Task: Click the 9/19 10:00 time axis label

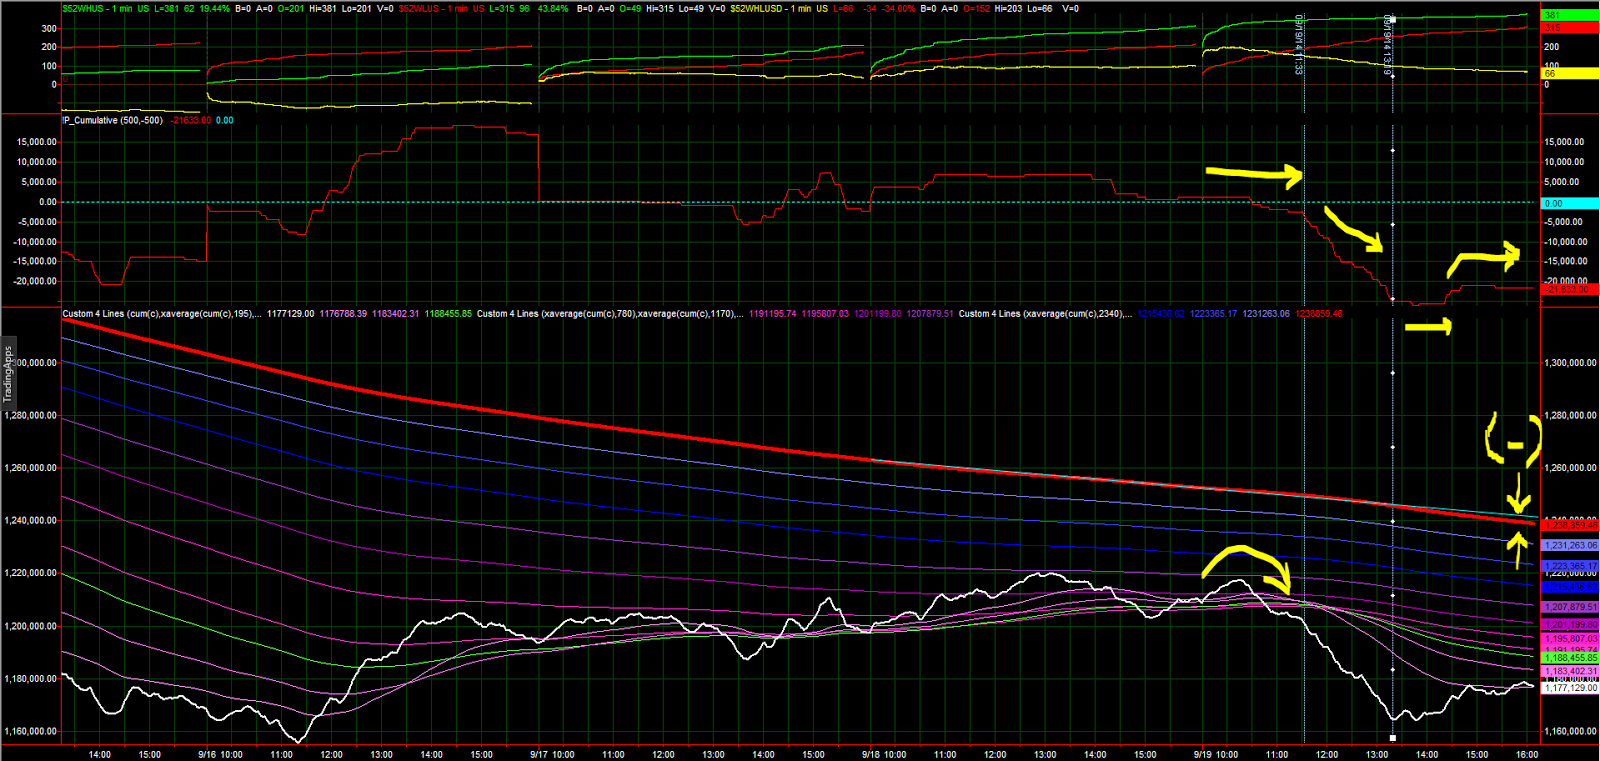Action: [x=1215, y=754]
